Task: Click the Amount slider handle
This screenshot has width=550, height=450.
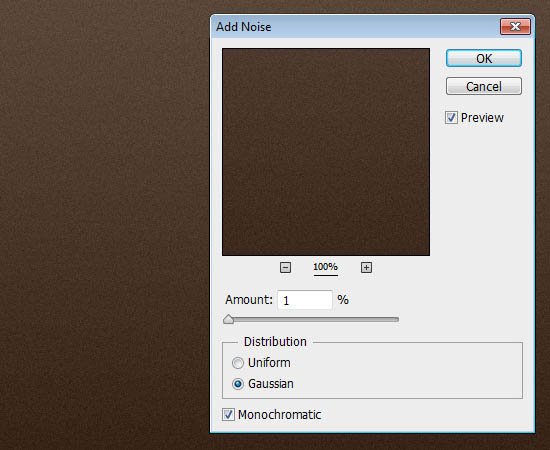Action: pyautogui.click(x=228, y=319)
